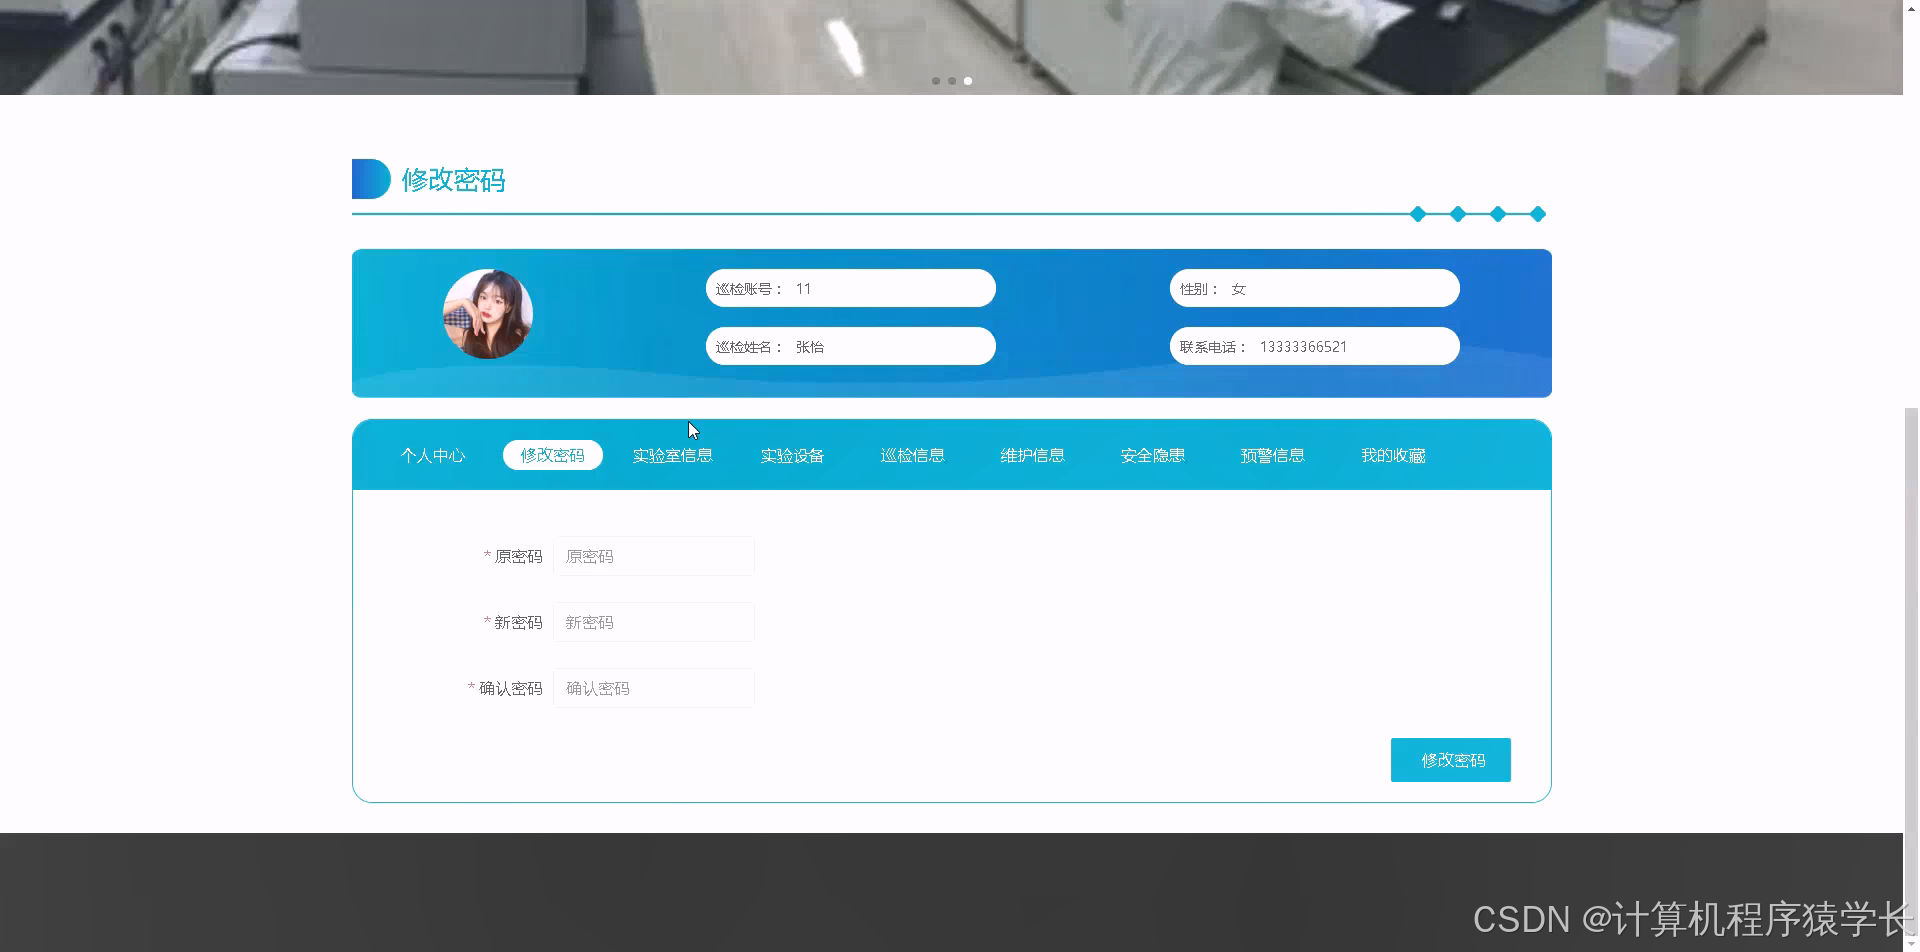The width and height of the screenshot is (1920, 952).
Task: Click the 巡检账号 field showing 11
Action: point(851,288)
